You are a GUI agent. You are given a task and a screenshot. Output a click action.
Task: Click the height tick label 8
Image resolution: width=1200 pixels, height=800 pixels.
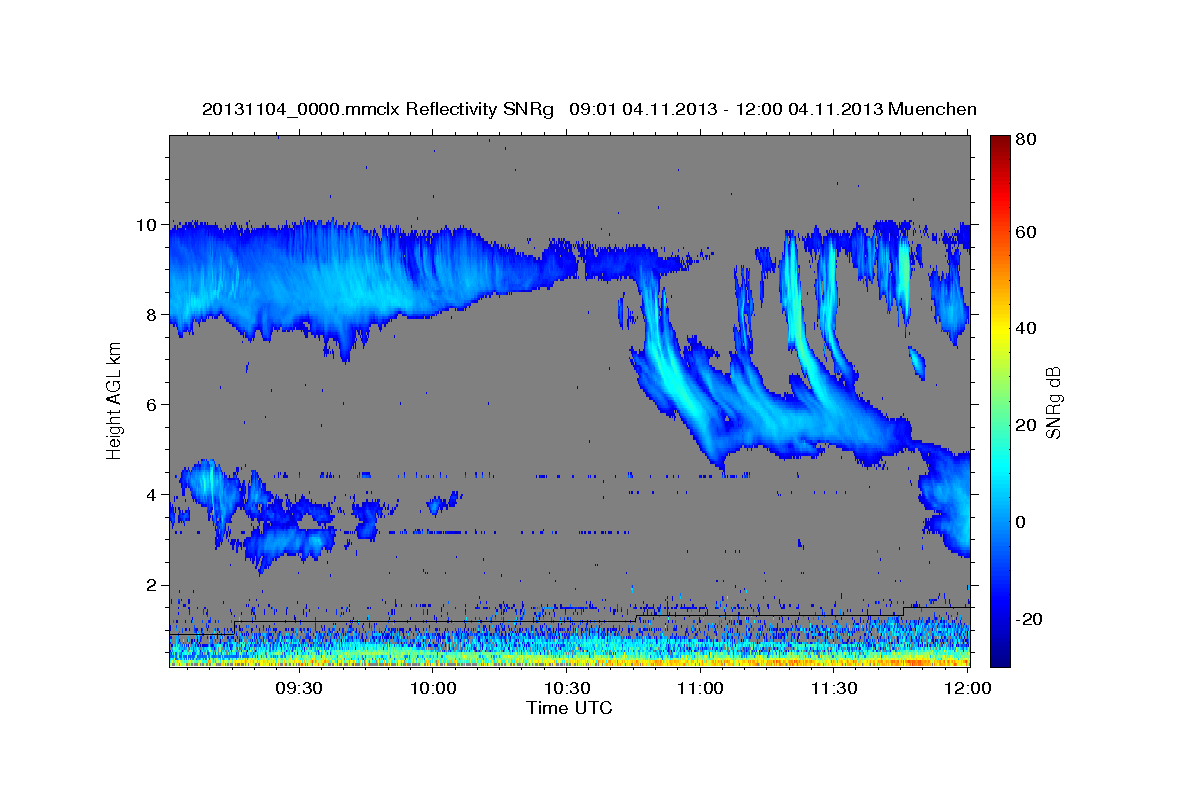pyautogui.click(x=154, y=315)
